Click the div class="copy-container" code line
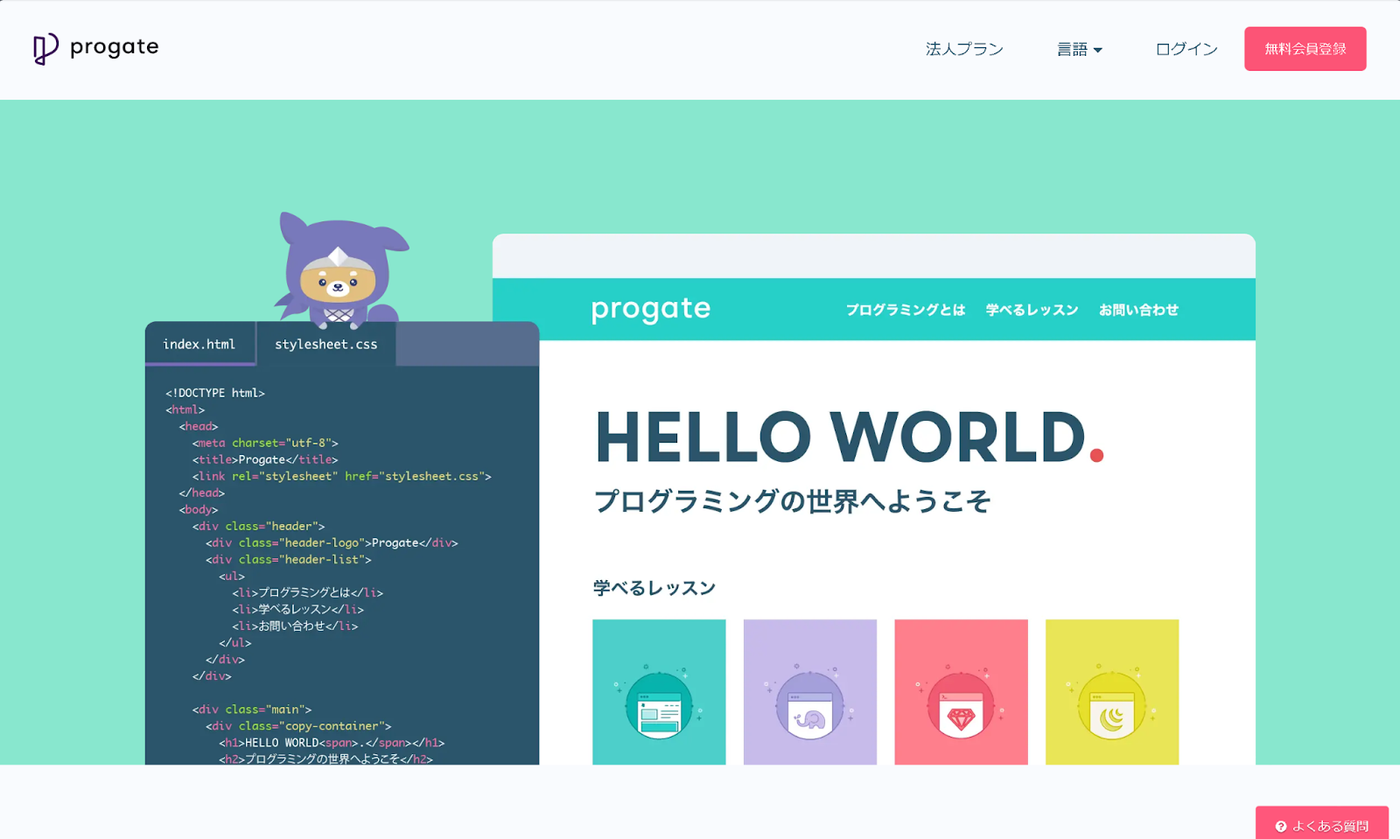This screenshot has width=1400, height=839. point(298,726)
